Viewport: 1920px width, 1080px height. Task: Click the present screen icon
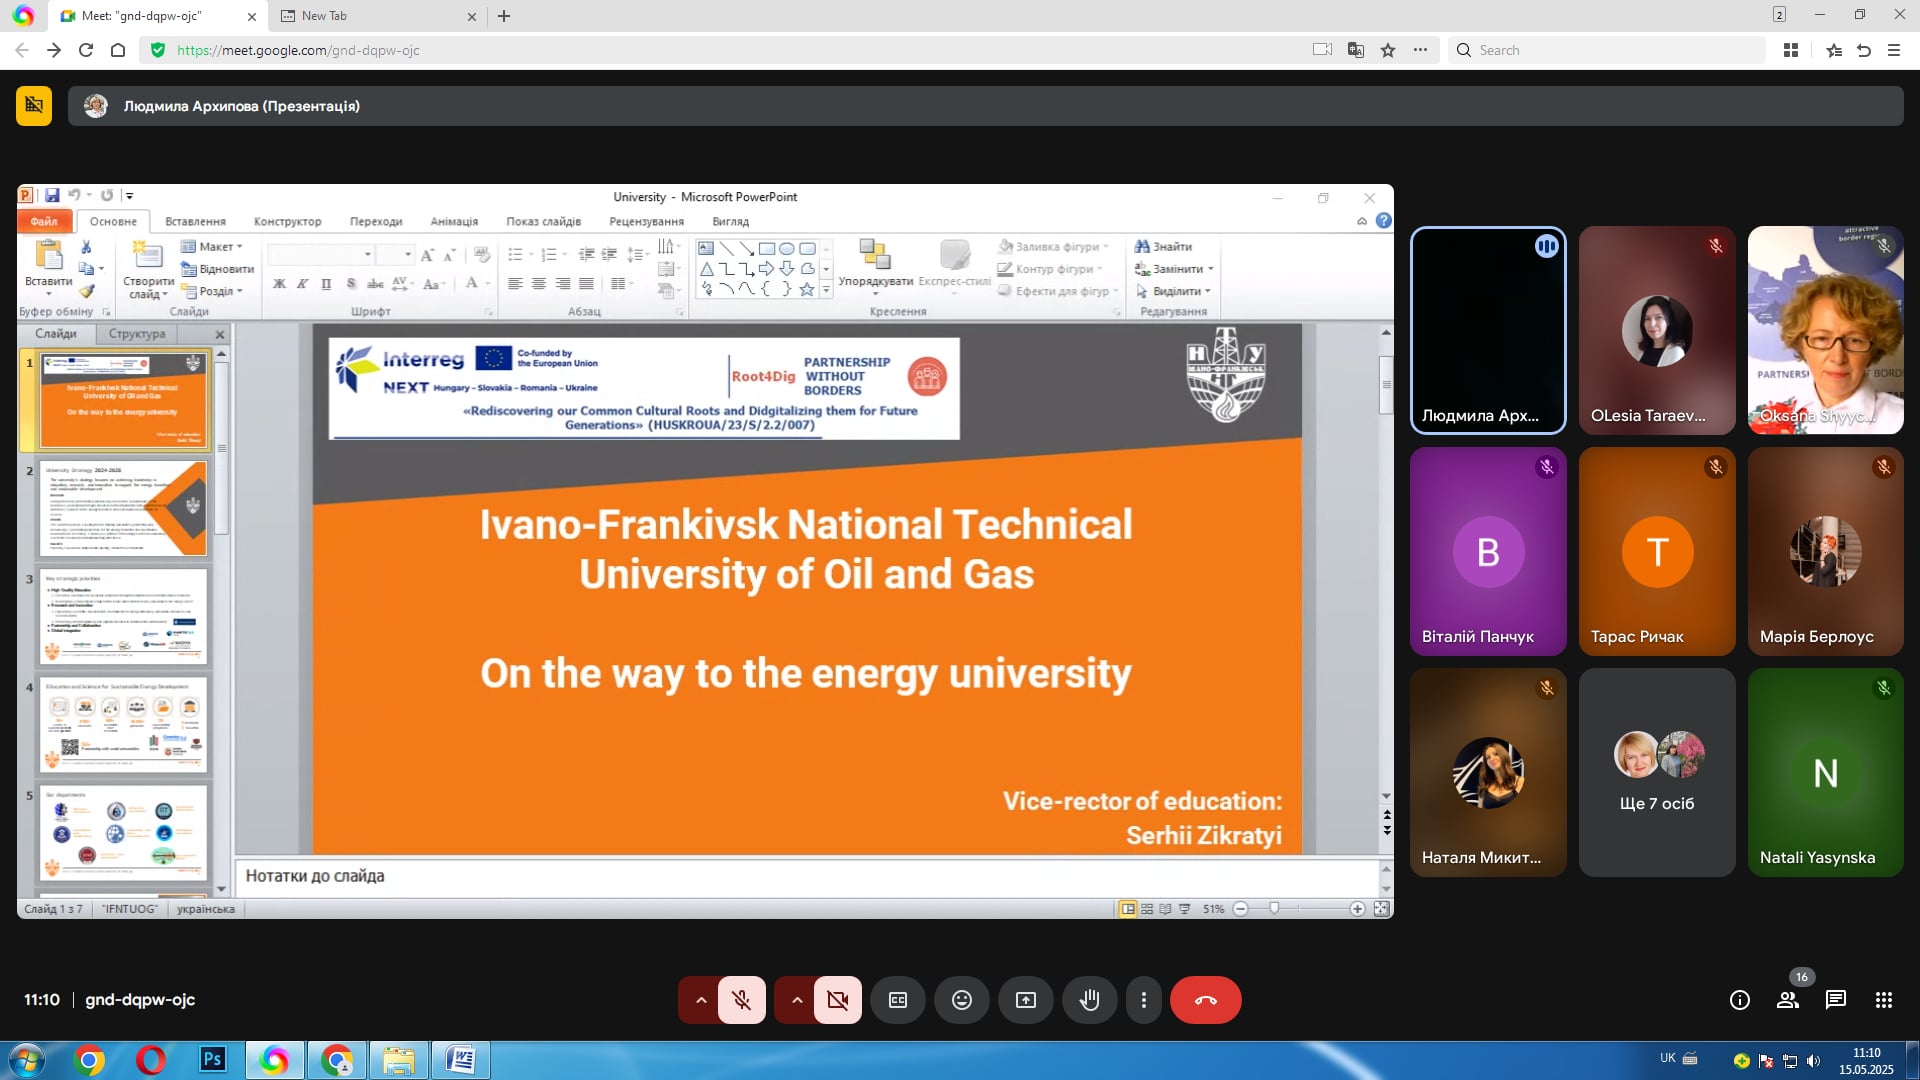point(1025,1000)
